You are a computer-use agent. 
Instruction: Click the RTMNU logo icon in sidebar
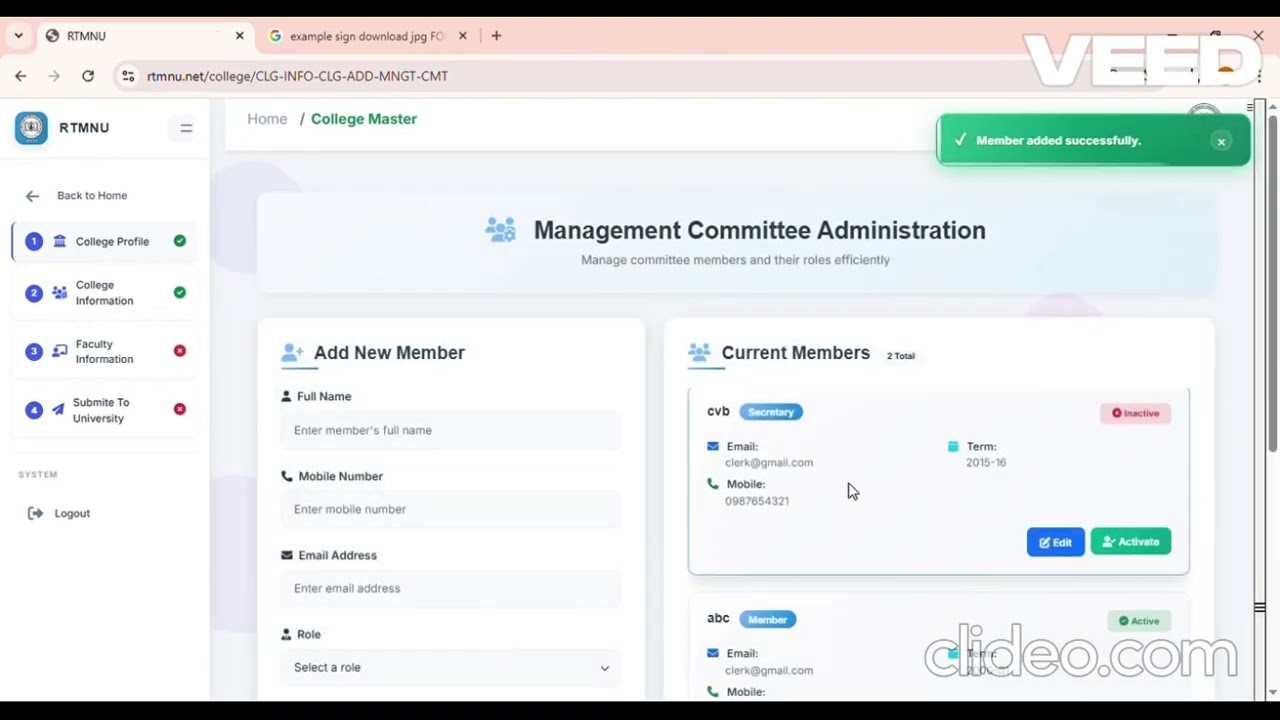click(31, 128)
